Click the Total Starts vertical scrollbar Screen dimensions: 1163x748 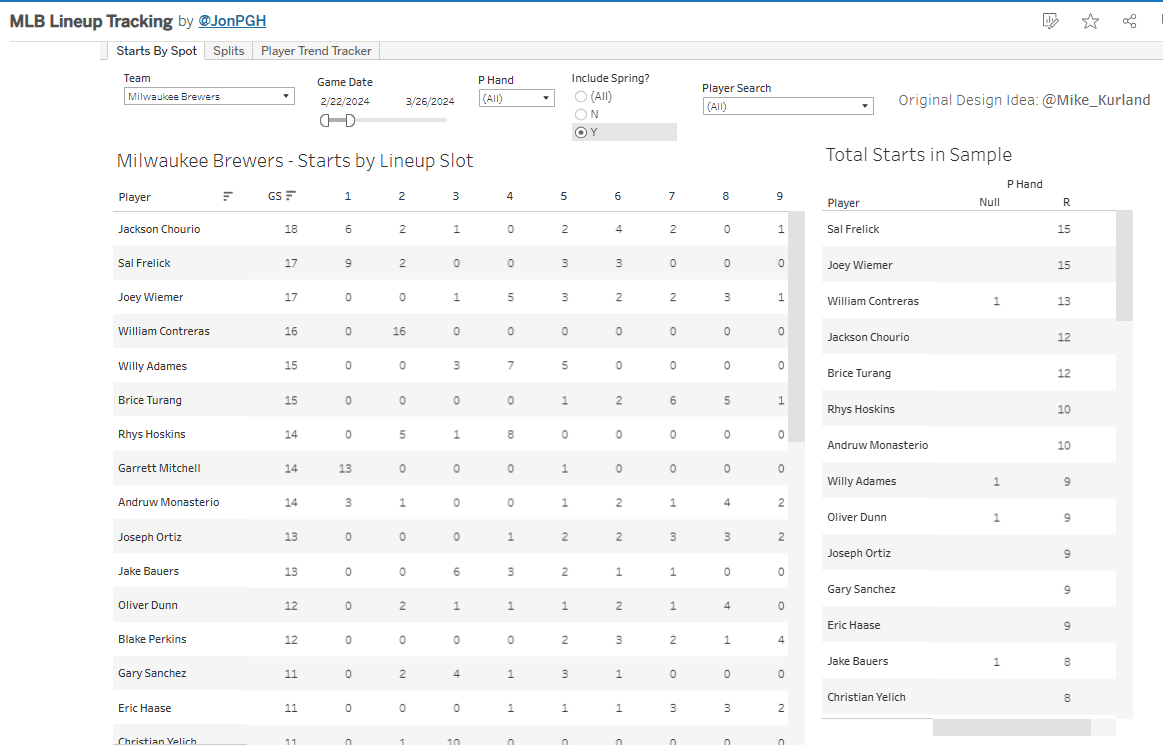click(x=1124, y=266)
